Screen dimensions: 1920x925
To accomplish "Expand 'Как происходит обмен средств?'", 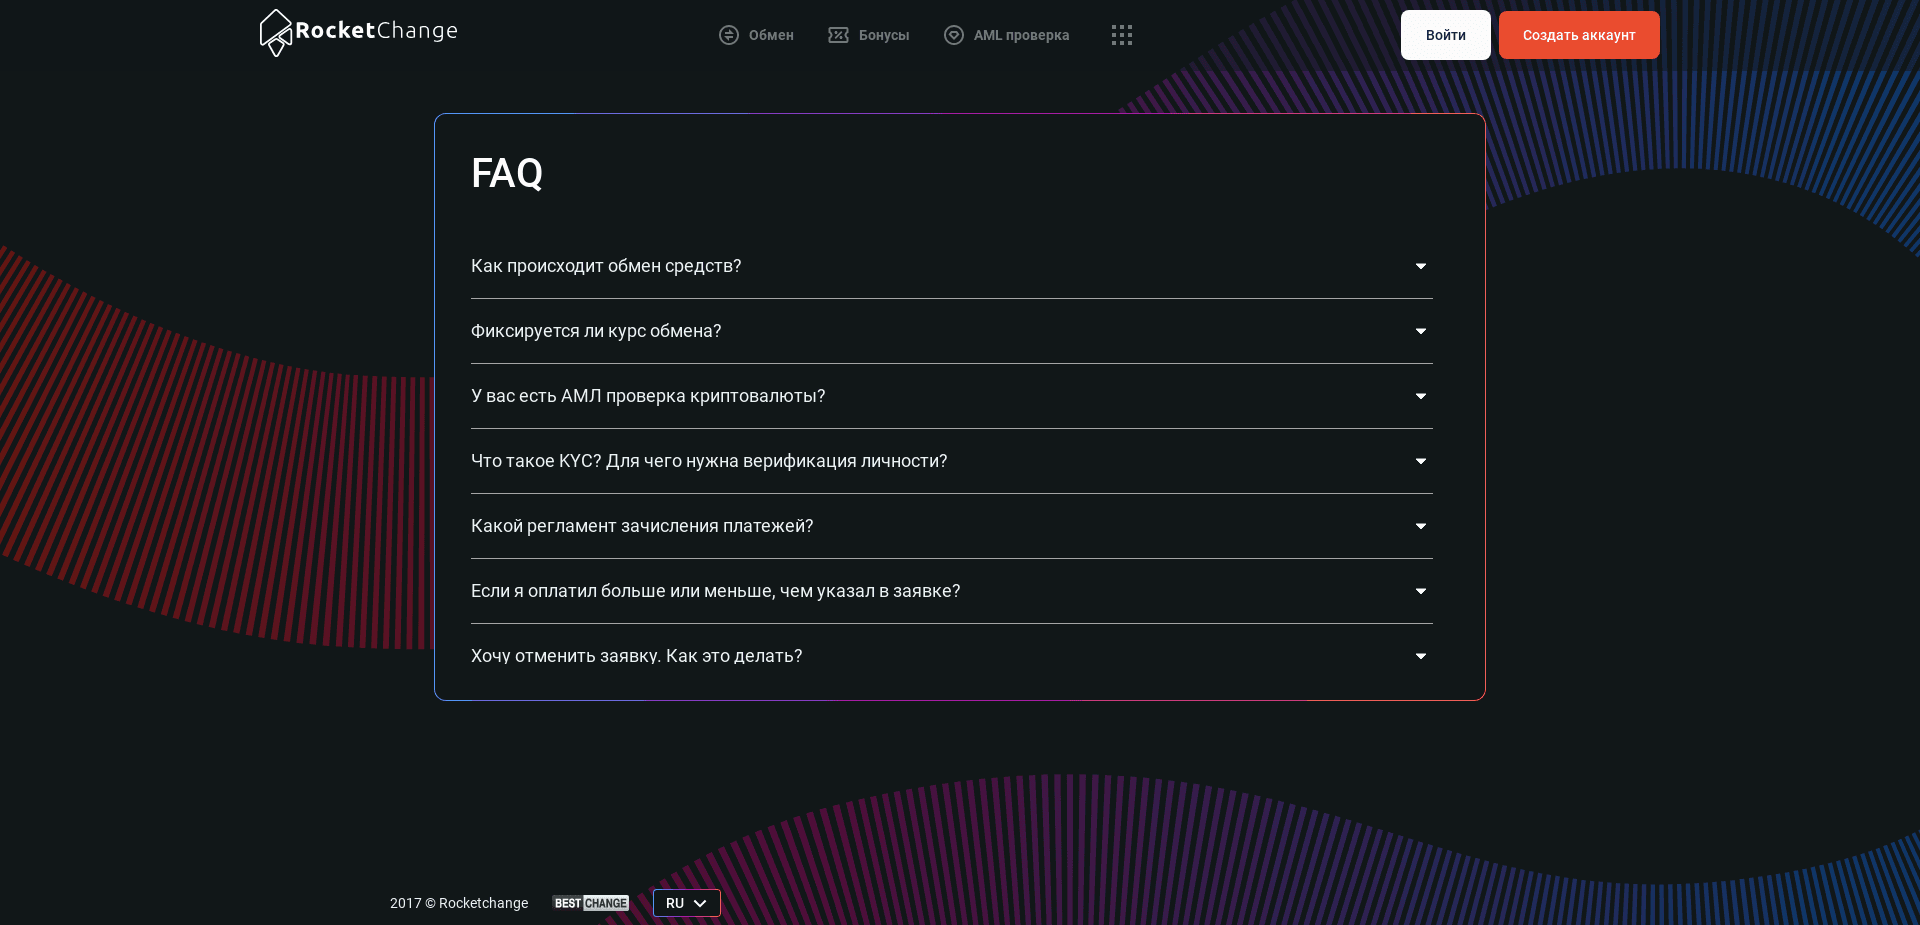I will [x=1420, y=266].
